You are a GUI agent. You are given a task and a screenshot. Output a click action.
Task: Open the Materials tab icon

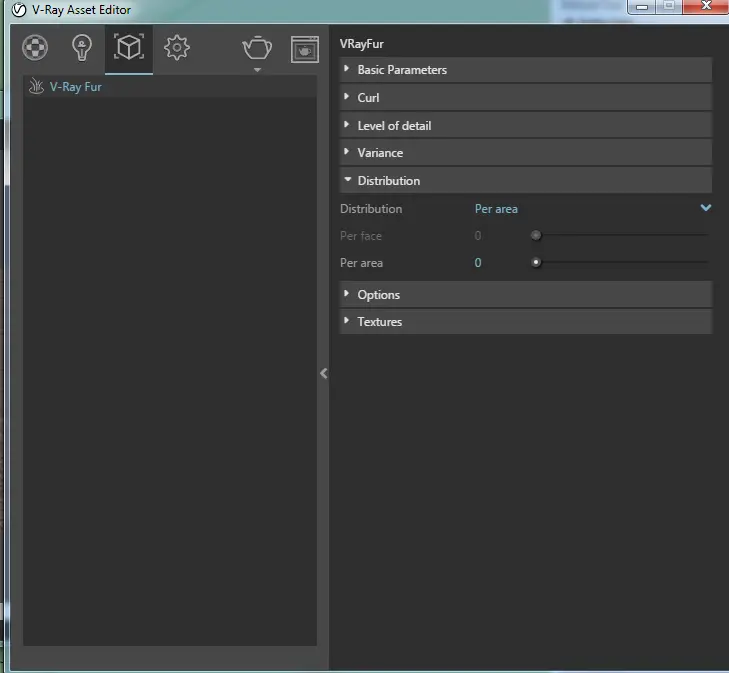tap(35, 47)
